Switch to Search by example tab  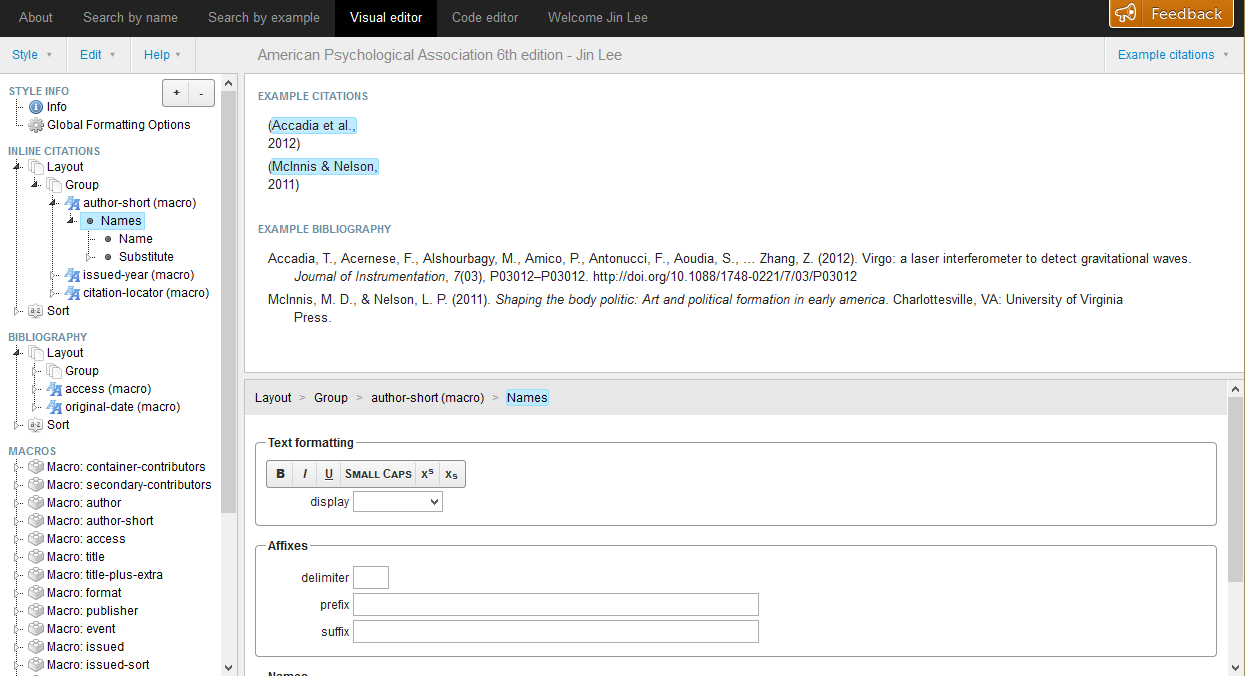[264, 17]
